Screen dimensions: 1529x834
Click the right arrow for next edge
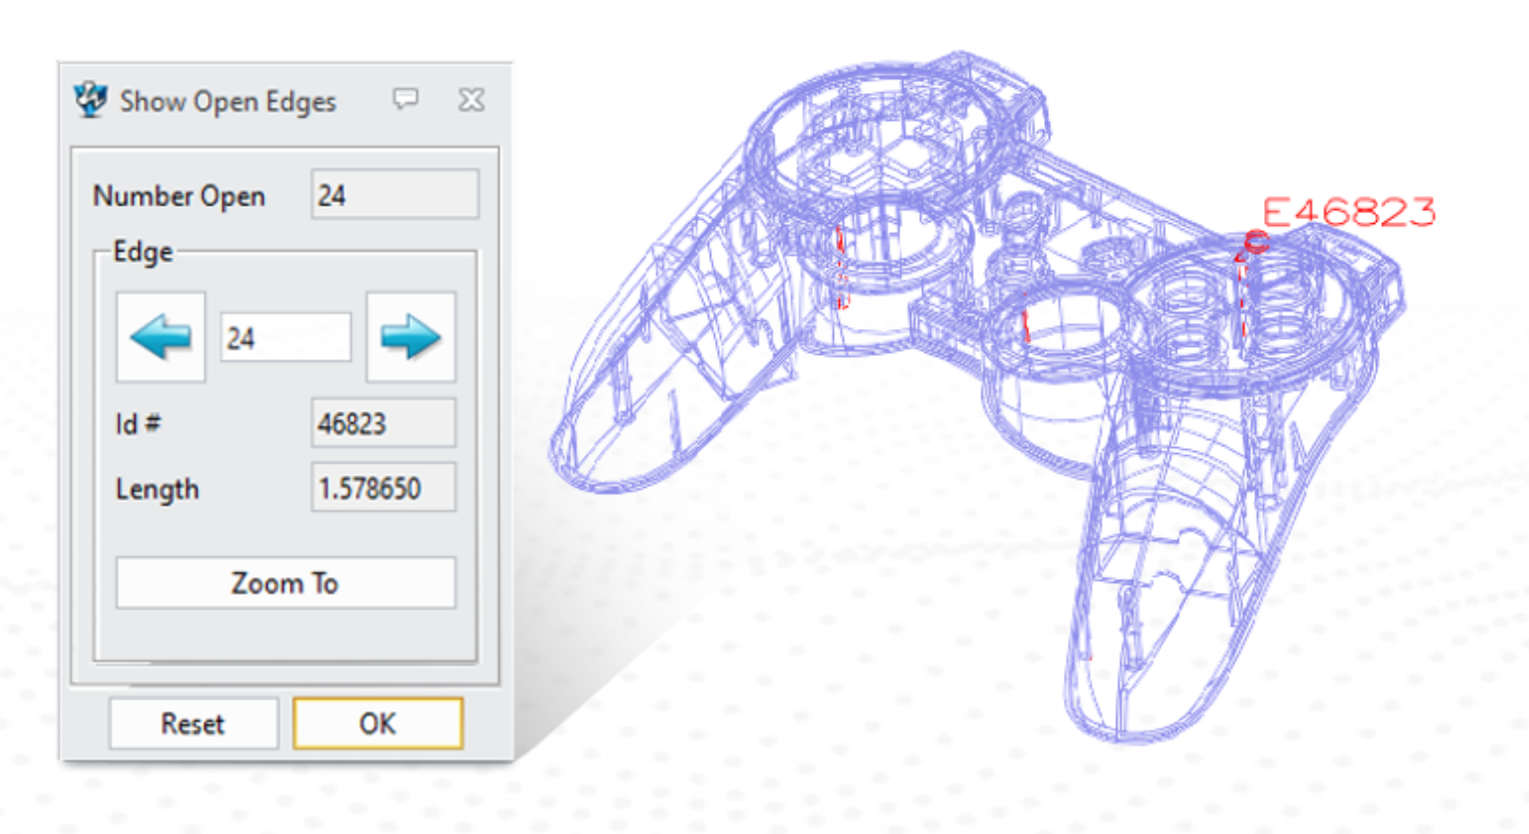click(410, 337)
